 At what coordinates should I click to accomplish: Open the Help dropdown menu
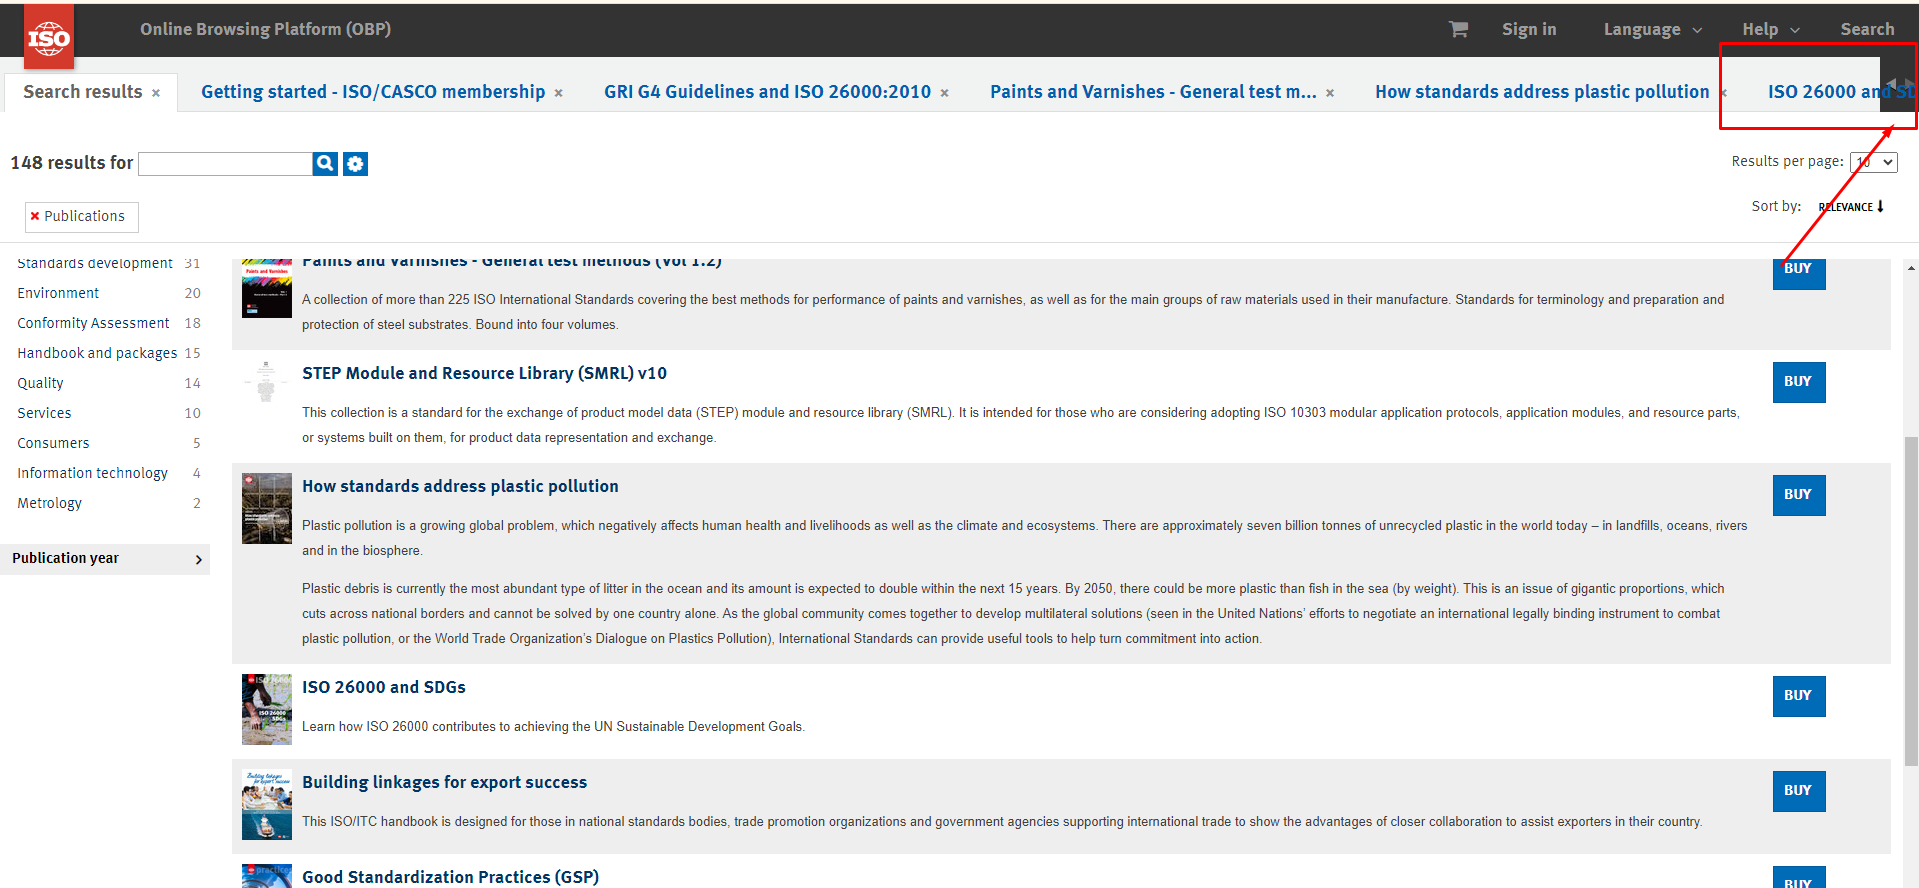pyautogui.click(x=1771, y=29)
